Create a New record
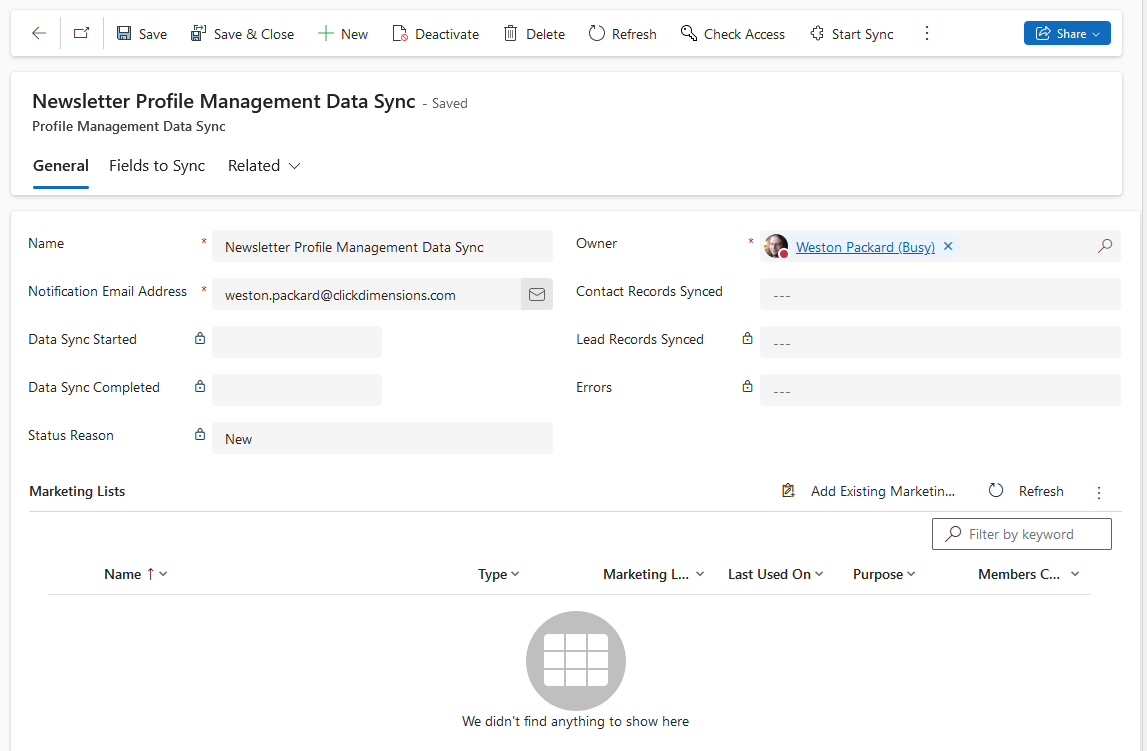This screenshot has height=751, width=1147. coord(343,34)
